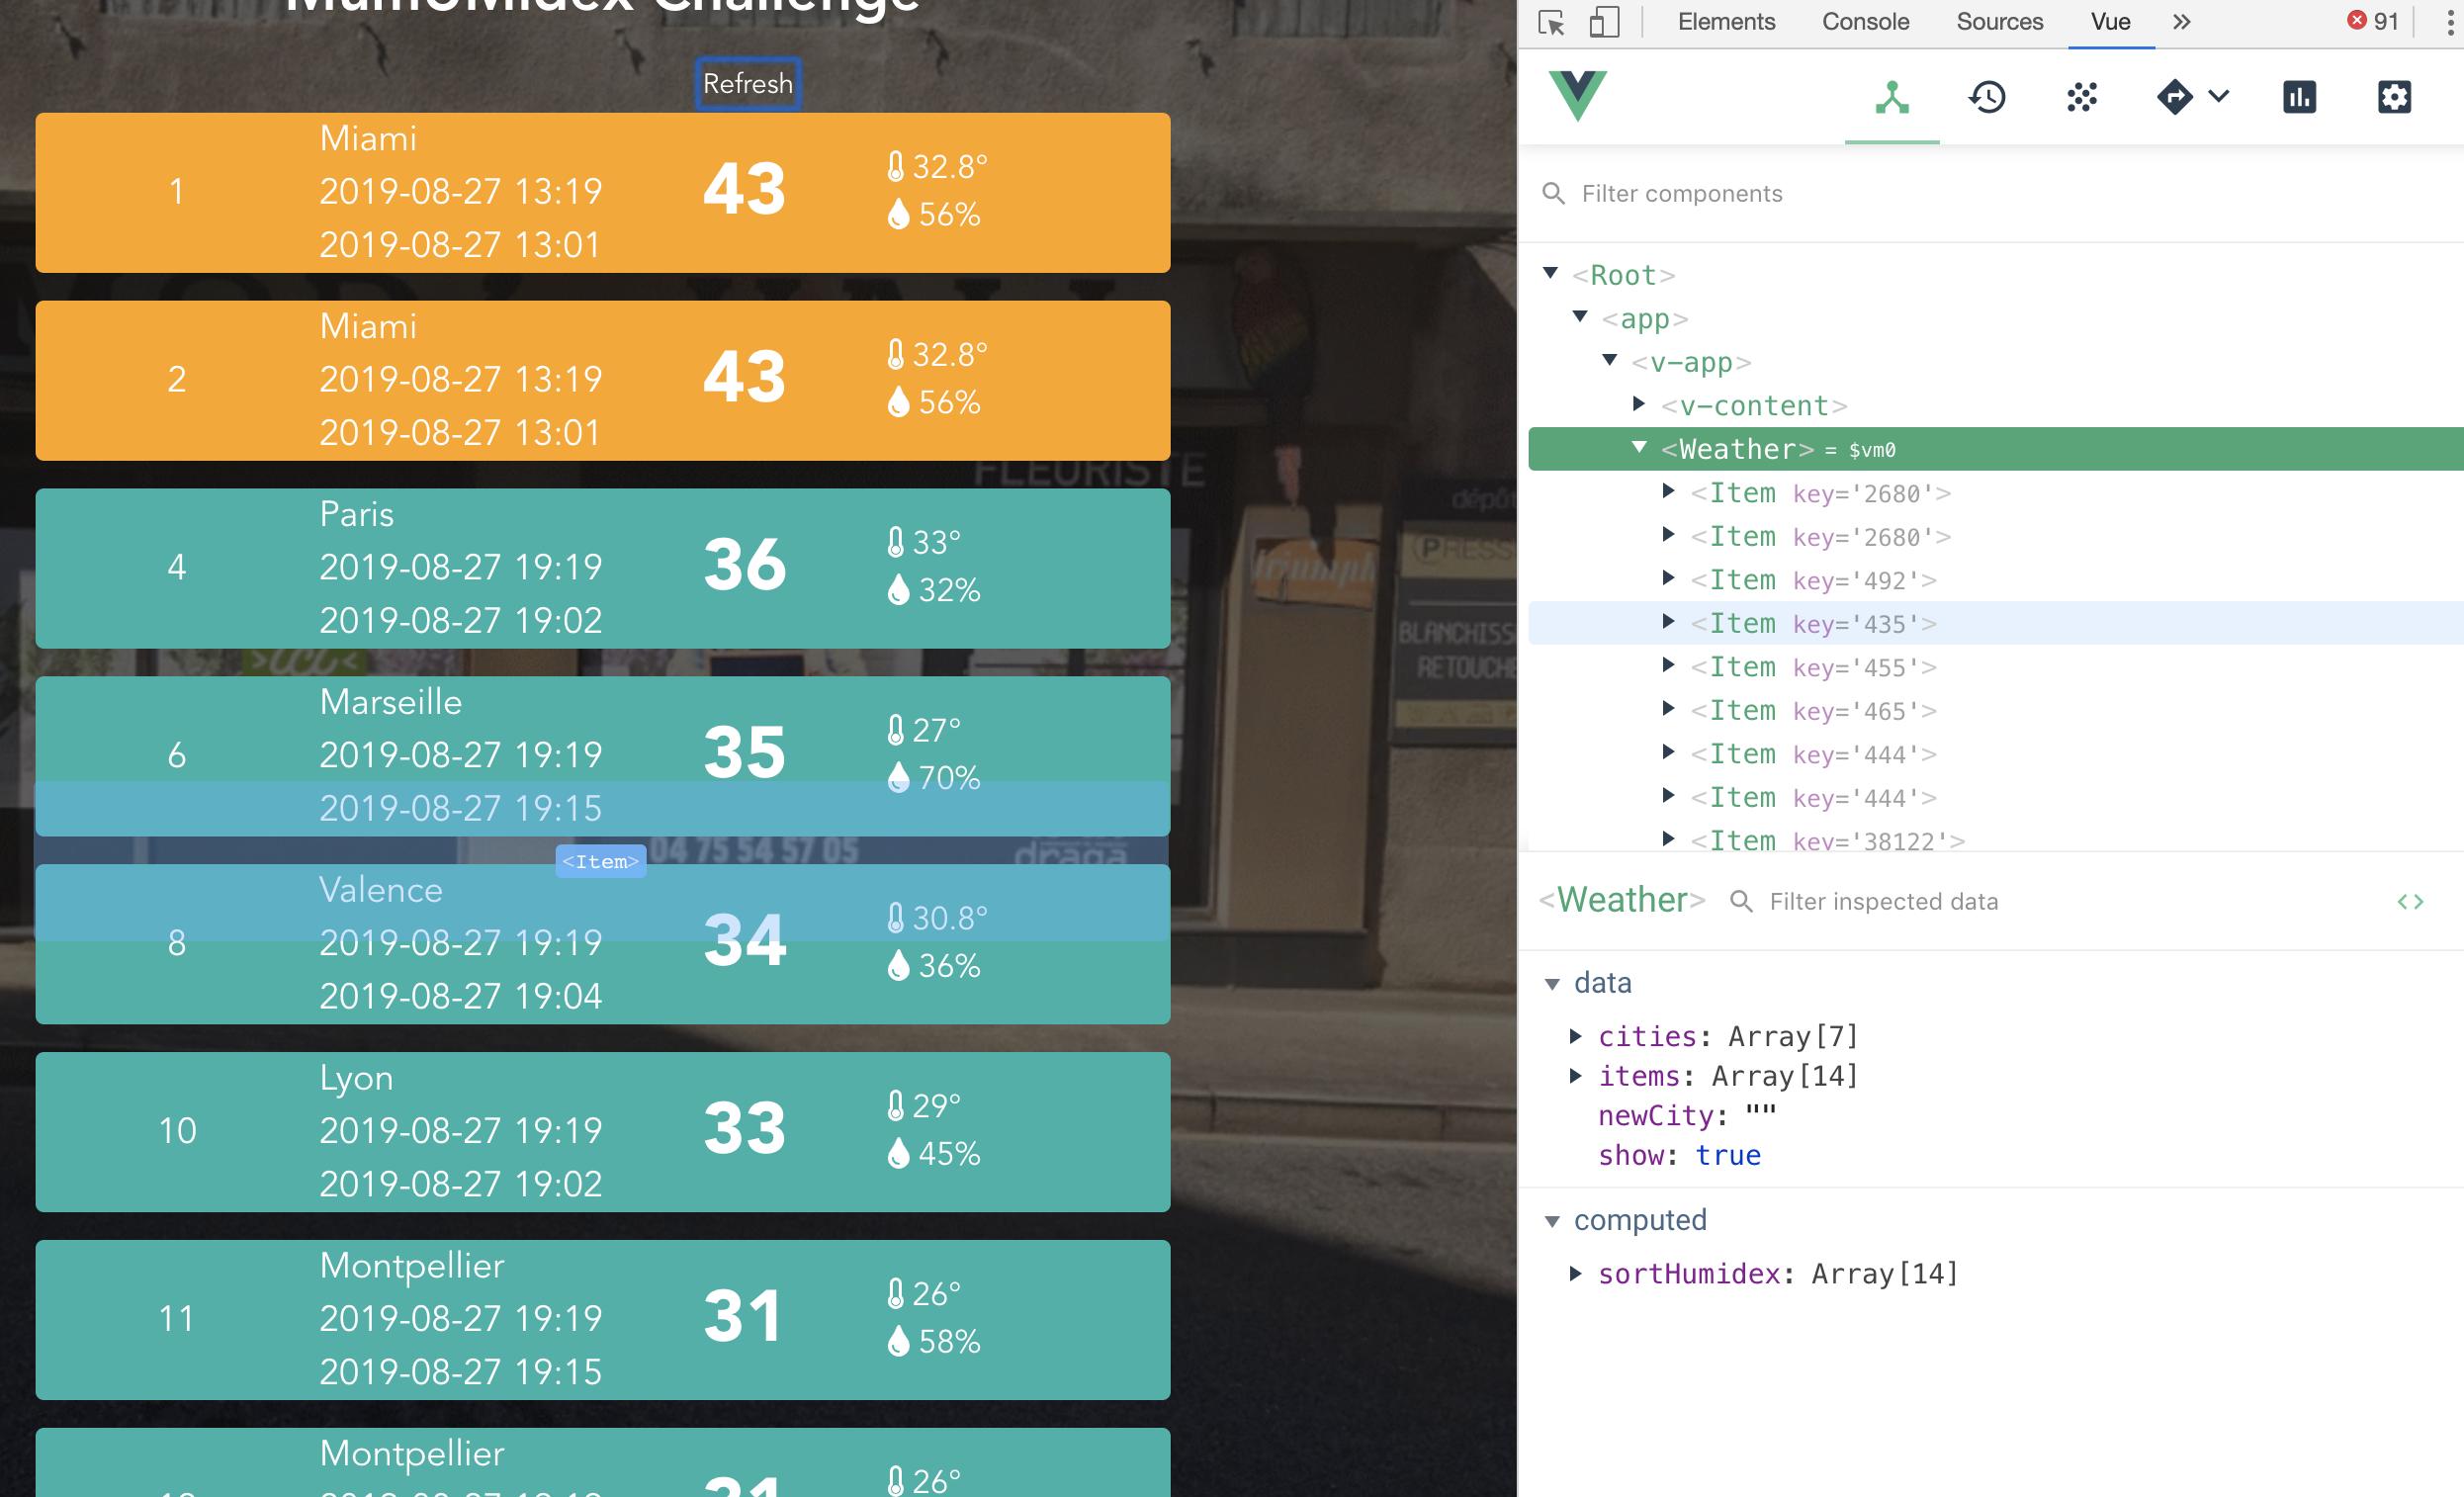Activate the inspect element picker icon
This screenshot has height=1497, width=2464.
click(x=1551, y=22)
